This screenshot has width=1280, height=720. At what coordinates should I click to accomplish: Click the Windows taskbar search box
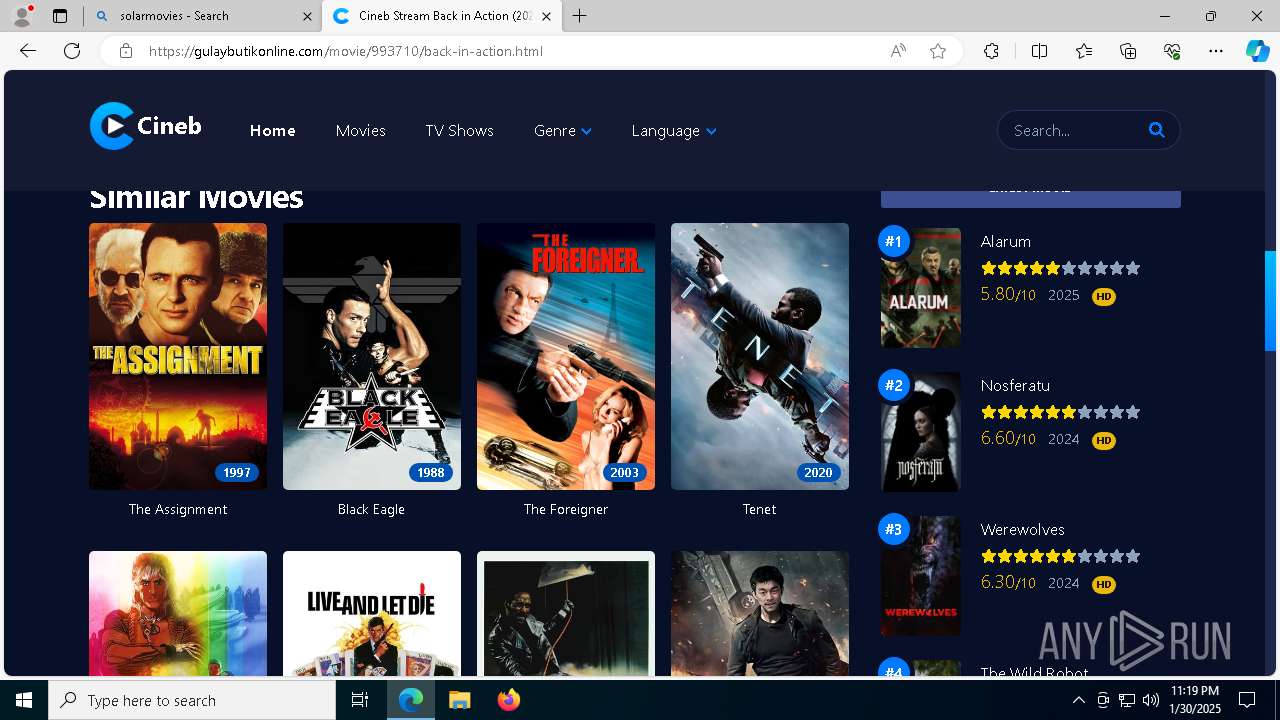[x=192, y=700]
